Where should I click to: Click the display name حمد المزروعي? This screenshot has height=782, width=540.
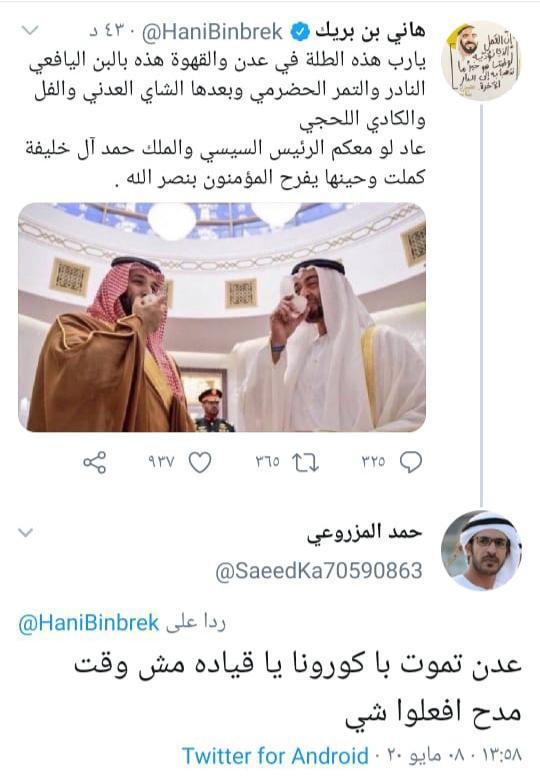pos(364,532)
